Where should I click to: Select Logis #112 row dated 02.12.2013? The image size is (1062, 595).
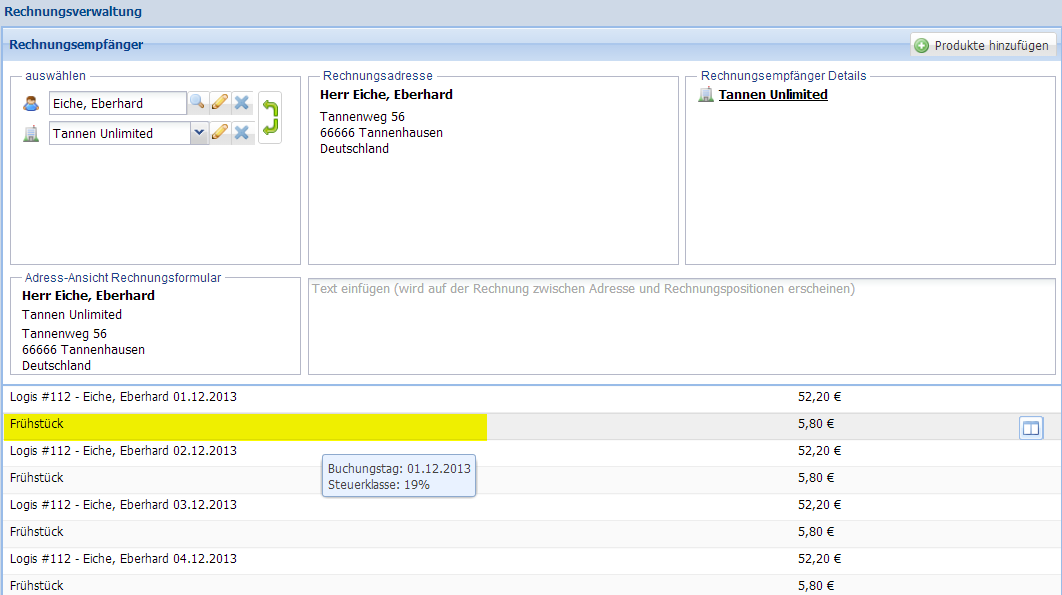(x=124, y=451)
